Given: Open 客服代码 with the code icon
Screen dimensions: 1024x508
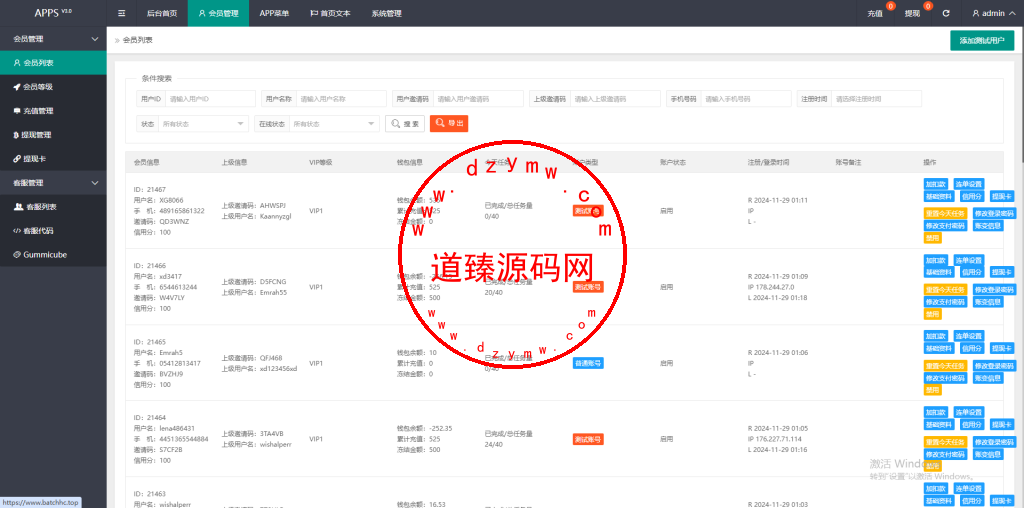Looking at the screenshot, I should (53, 231).
